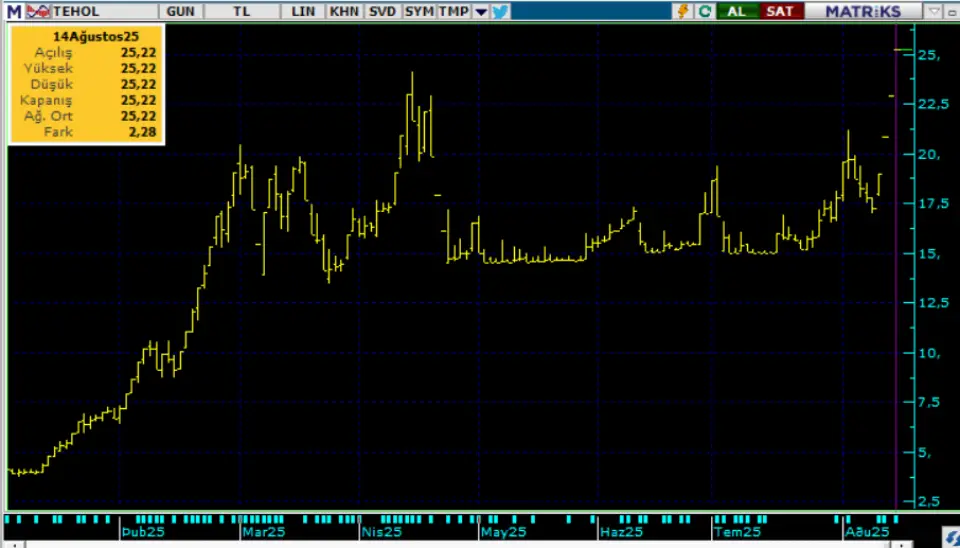Click the small chart icon beside TEHOL
Viewport: 960px width, 548px height.
click(x=38, y=11)
